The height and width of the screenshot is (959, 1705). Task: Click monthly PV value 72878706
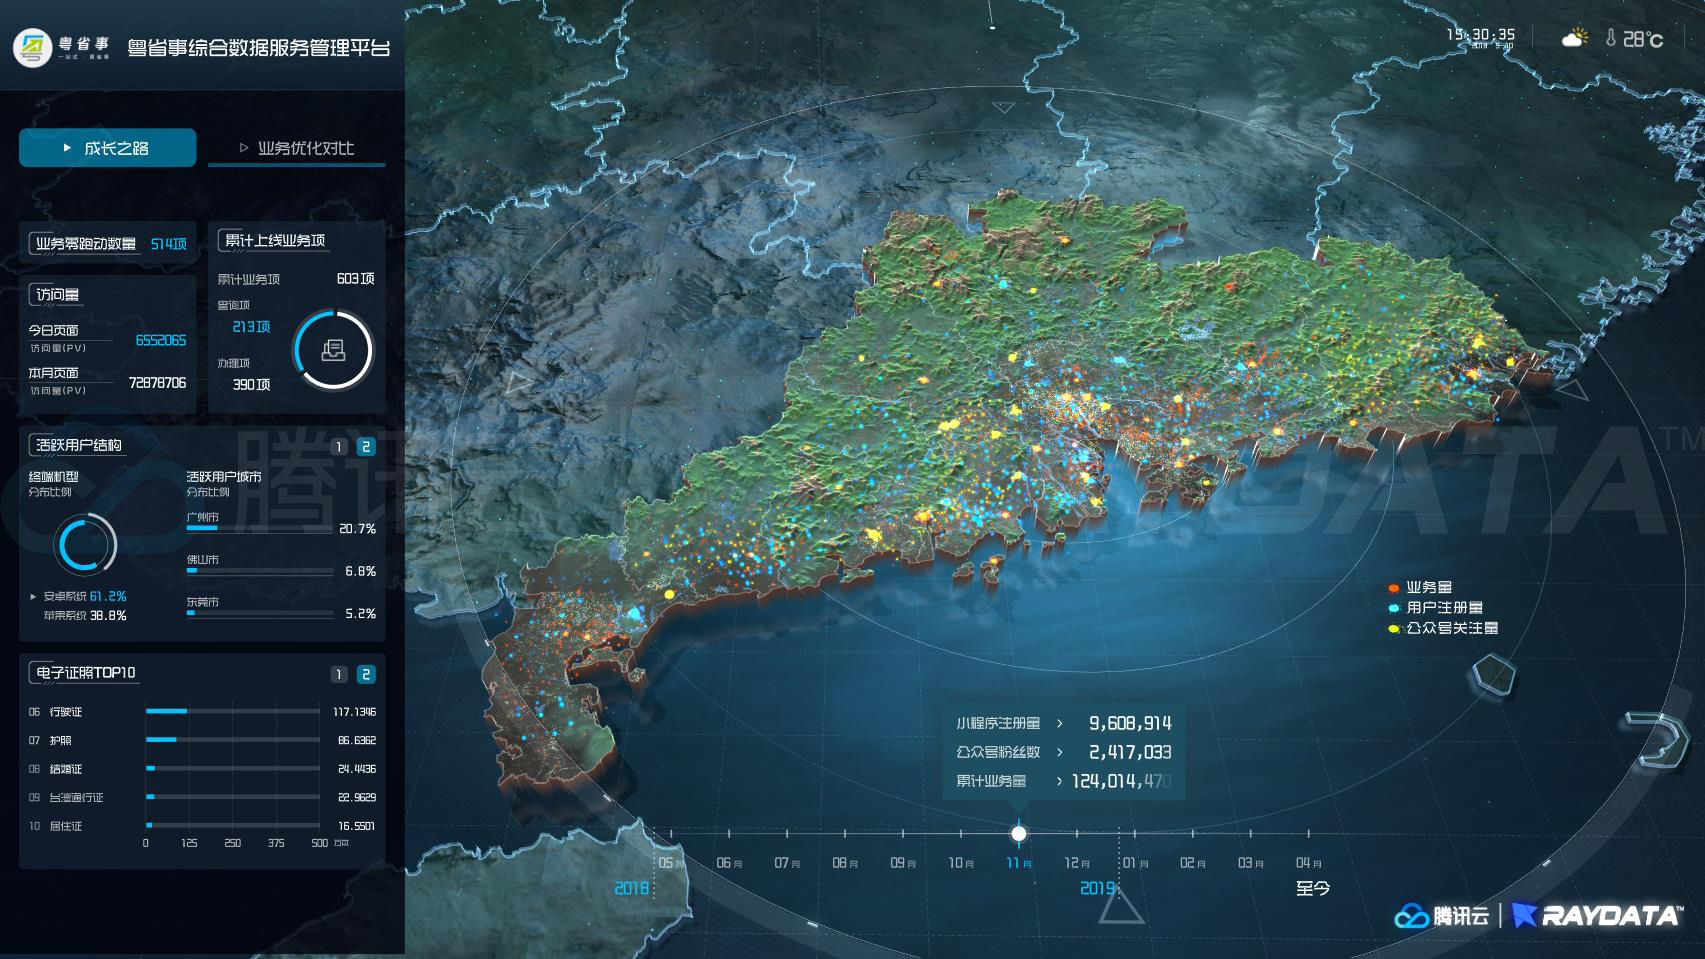pos(158,383)
